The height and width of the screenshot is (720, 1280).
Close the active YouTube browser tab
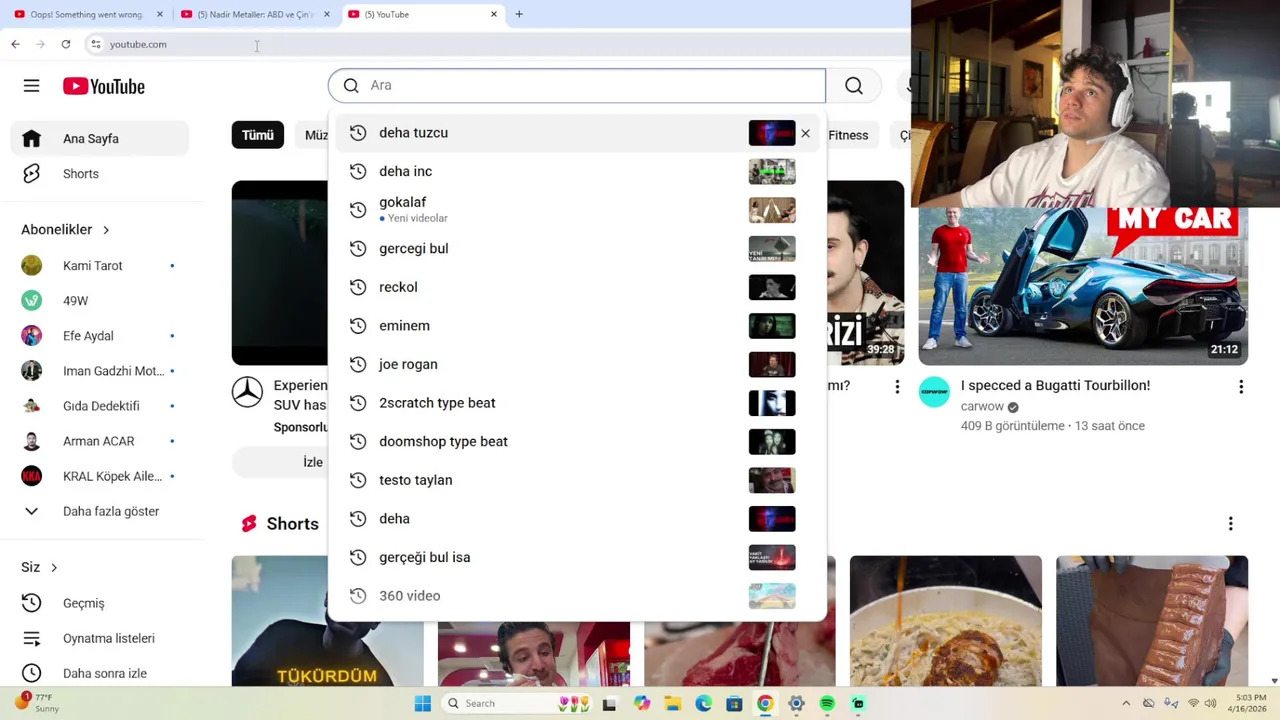tap(494, 15)
